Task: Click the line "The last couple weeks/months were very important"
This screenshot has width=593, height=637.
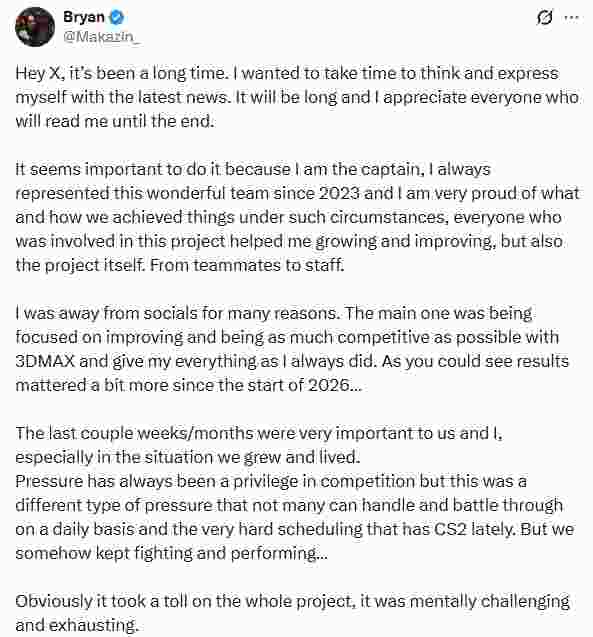Action: click(x=259, y=433)
